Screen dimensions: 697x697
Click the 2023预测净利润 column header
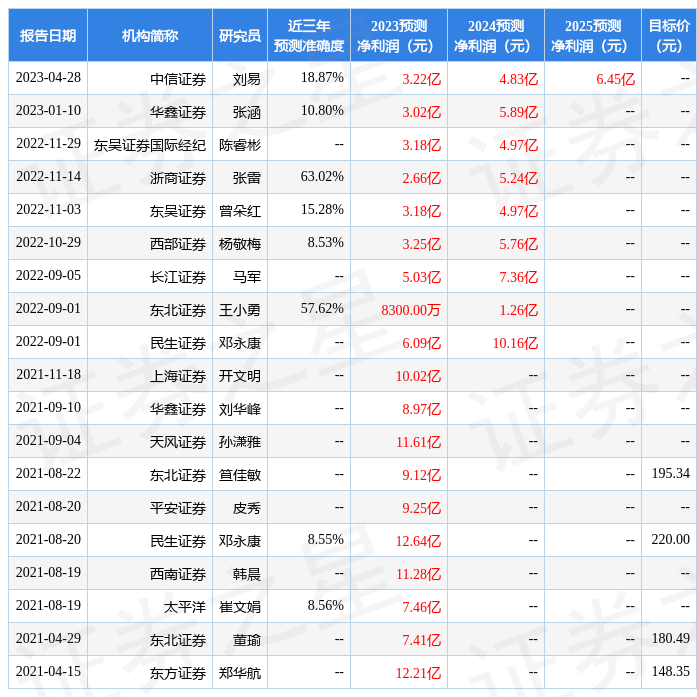point(399,35)
